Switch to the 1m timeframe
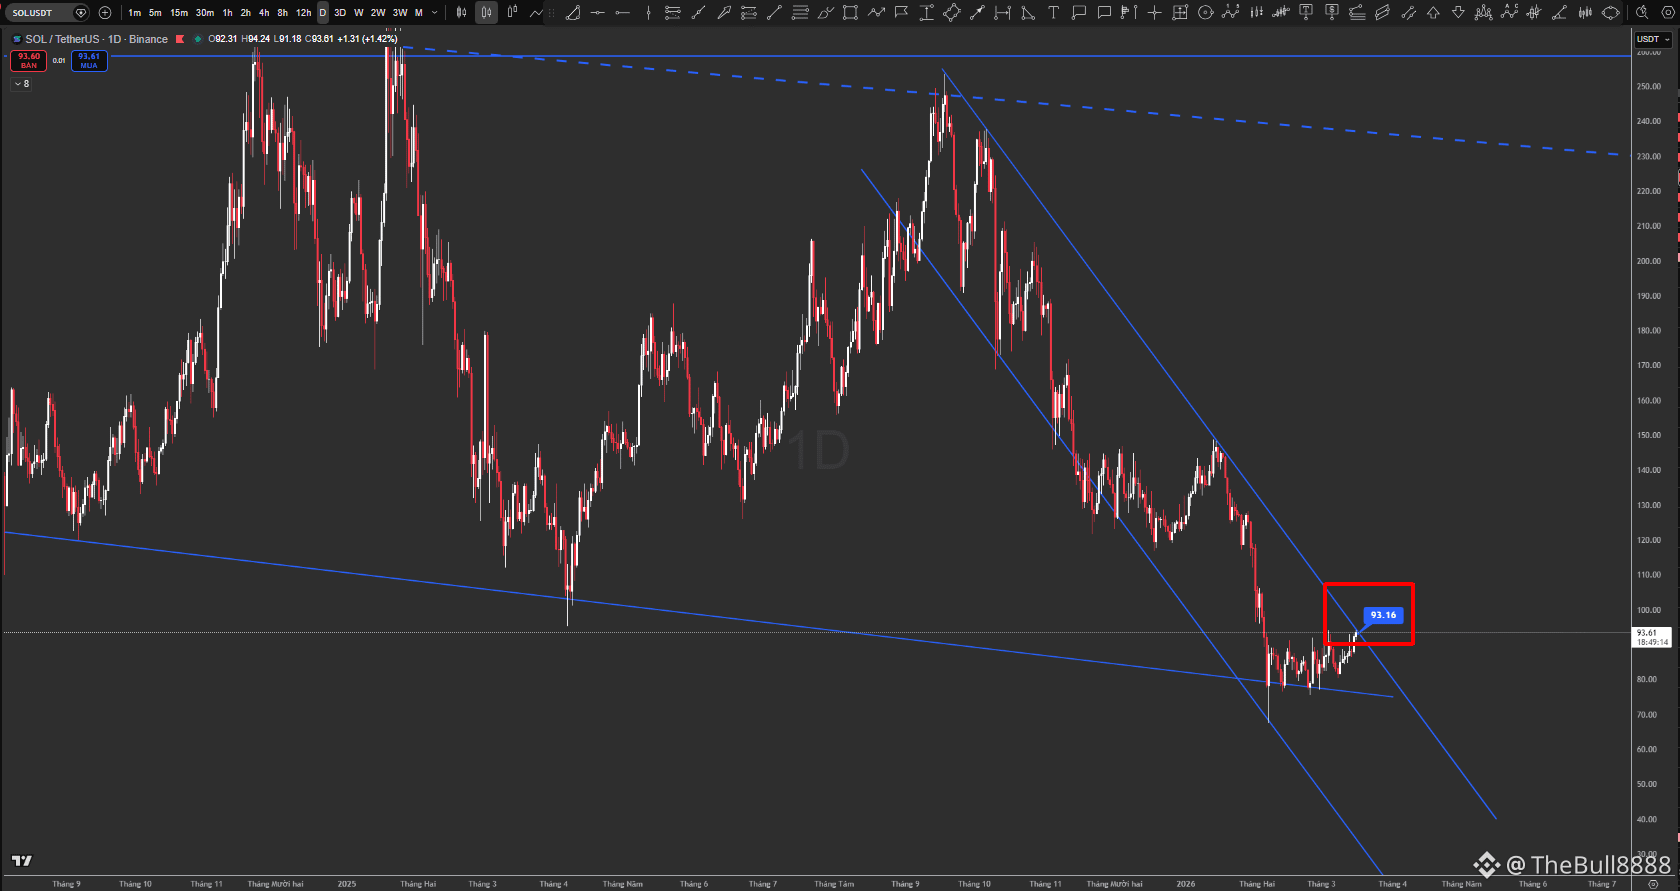This screenshot has height=891, width=1680. click(x=135, y=13)
